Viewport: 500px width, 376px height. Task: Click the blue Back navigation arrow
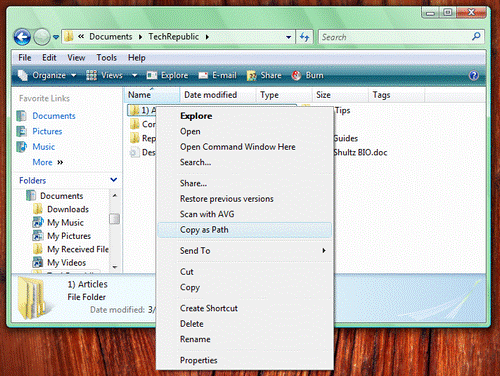[22, 37]
